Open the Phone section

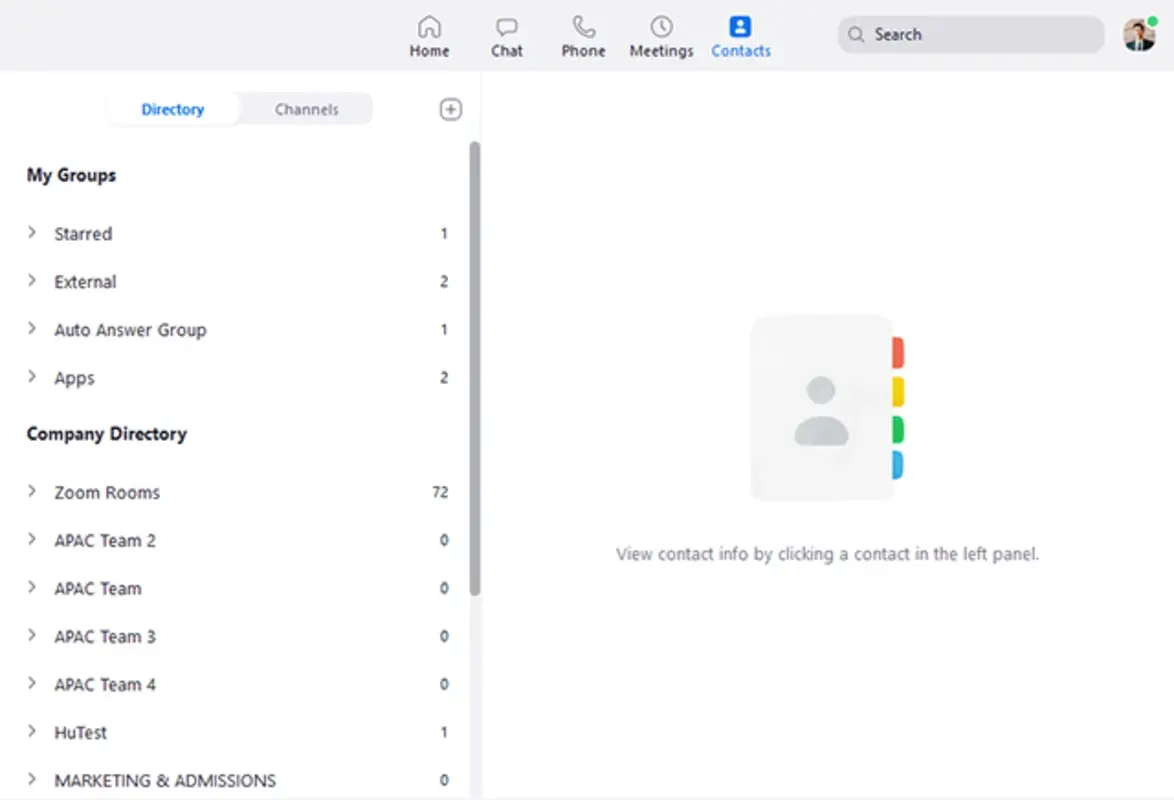click(x=583, y=35)
